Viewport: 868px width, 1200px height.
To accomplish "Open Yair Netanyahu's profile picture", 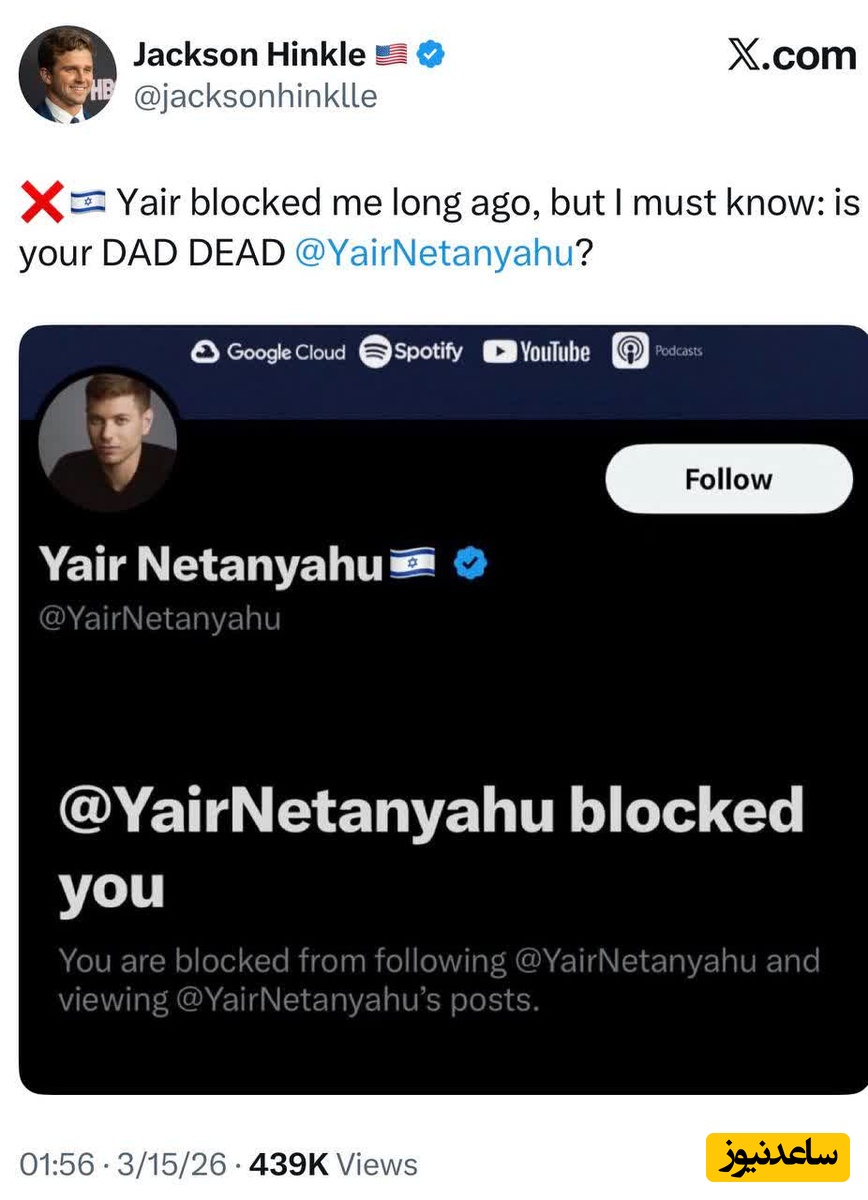I will tap(108, 440).
